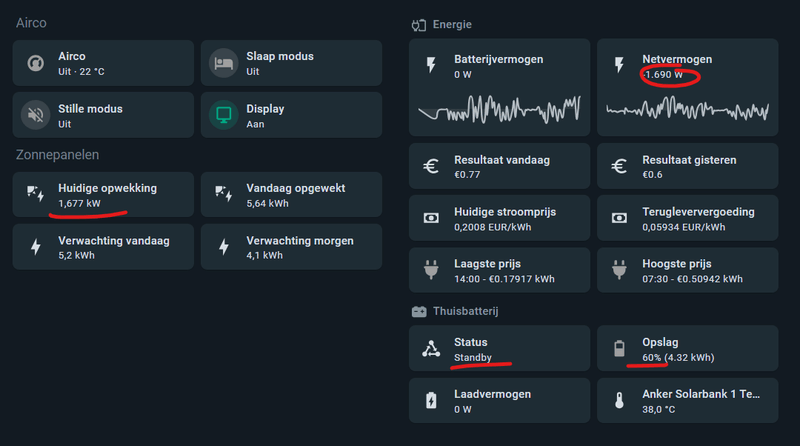Toggle the Slaap modus bed icon
The height and width of the screenshot is (446, 800).
(x=223, y=63)
